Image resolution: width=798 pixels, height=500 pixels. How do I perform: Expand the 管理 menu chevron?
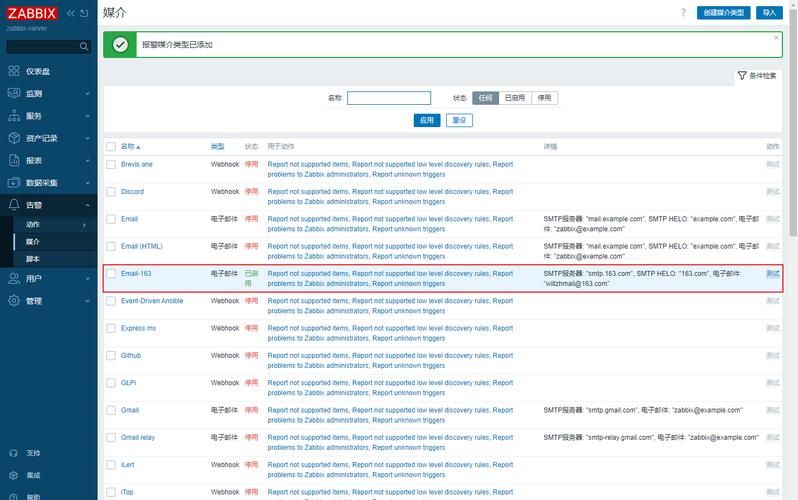tap(87, 301)
